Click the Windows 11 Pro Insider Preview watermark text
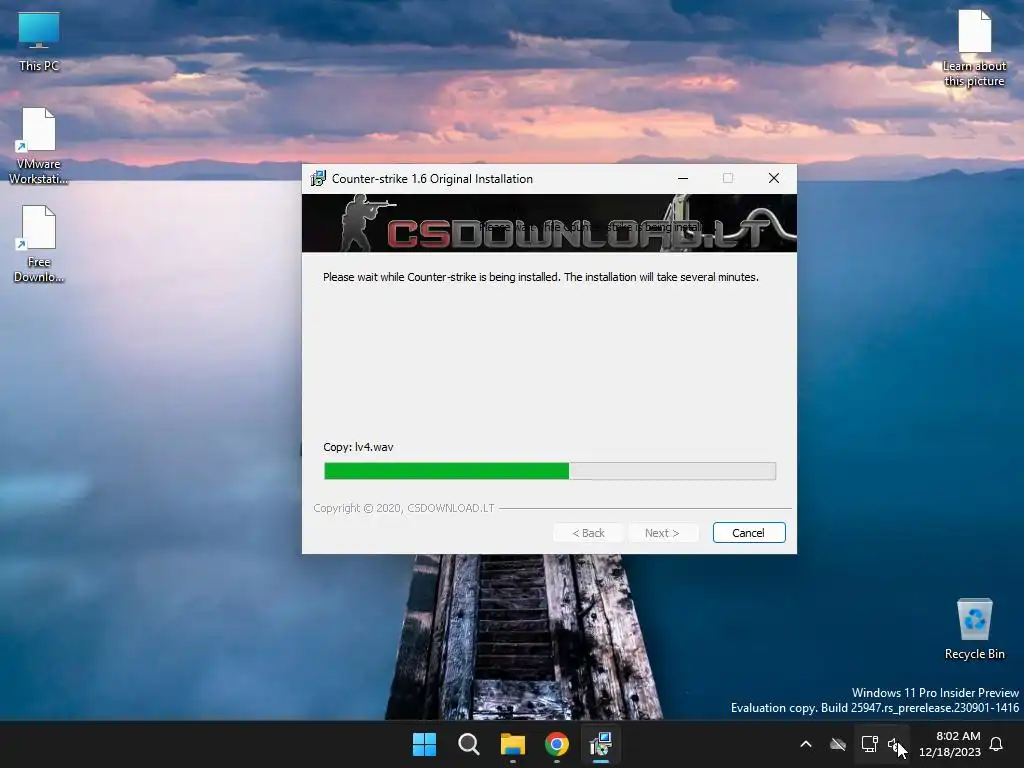Screen dimensions: 1024x768 coord(935,693)
